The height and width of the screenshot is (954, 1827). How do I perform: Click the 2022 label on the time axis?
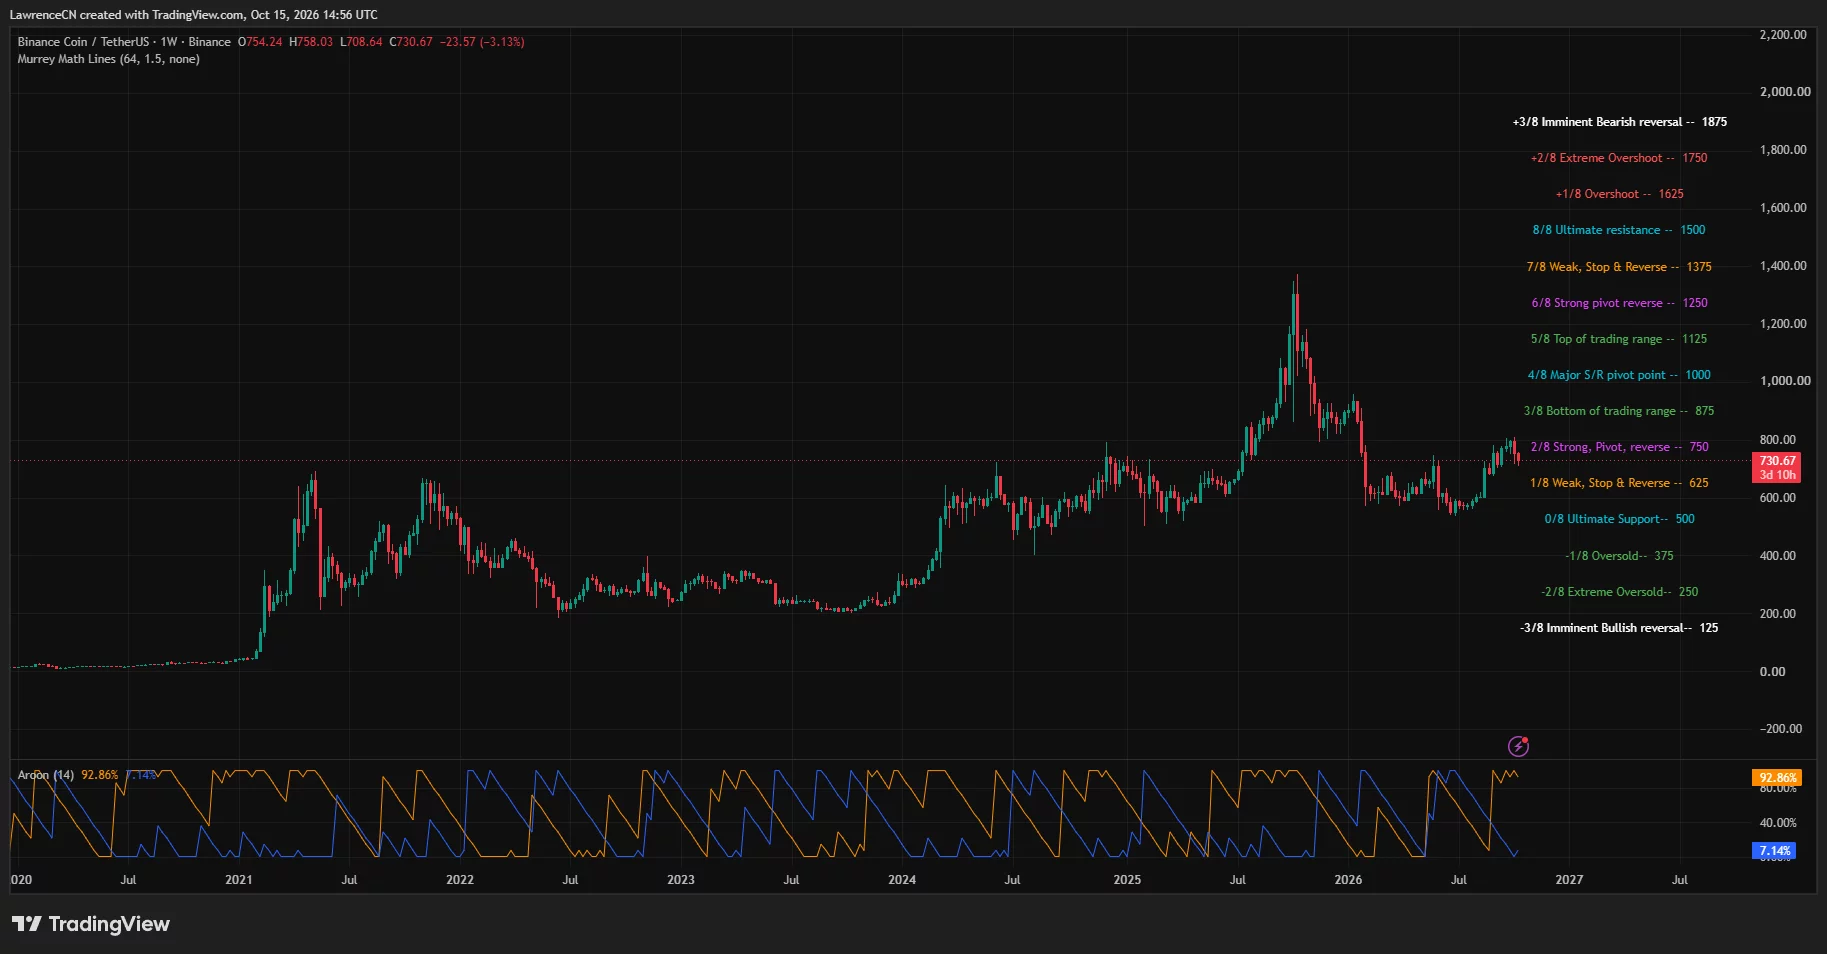coord(460,880)
